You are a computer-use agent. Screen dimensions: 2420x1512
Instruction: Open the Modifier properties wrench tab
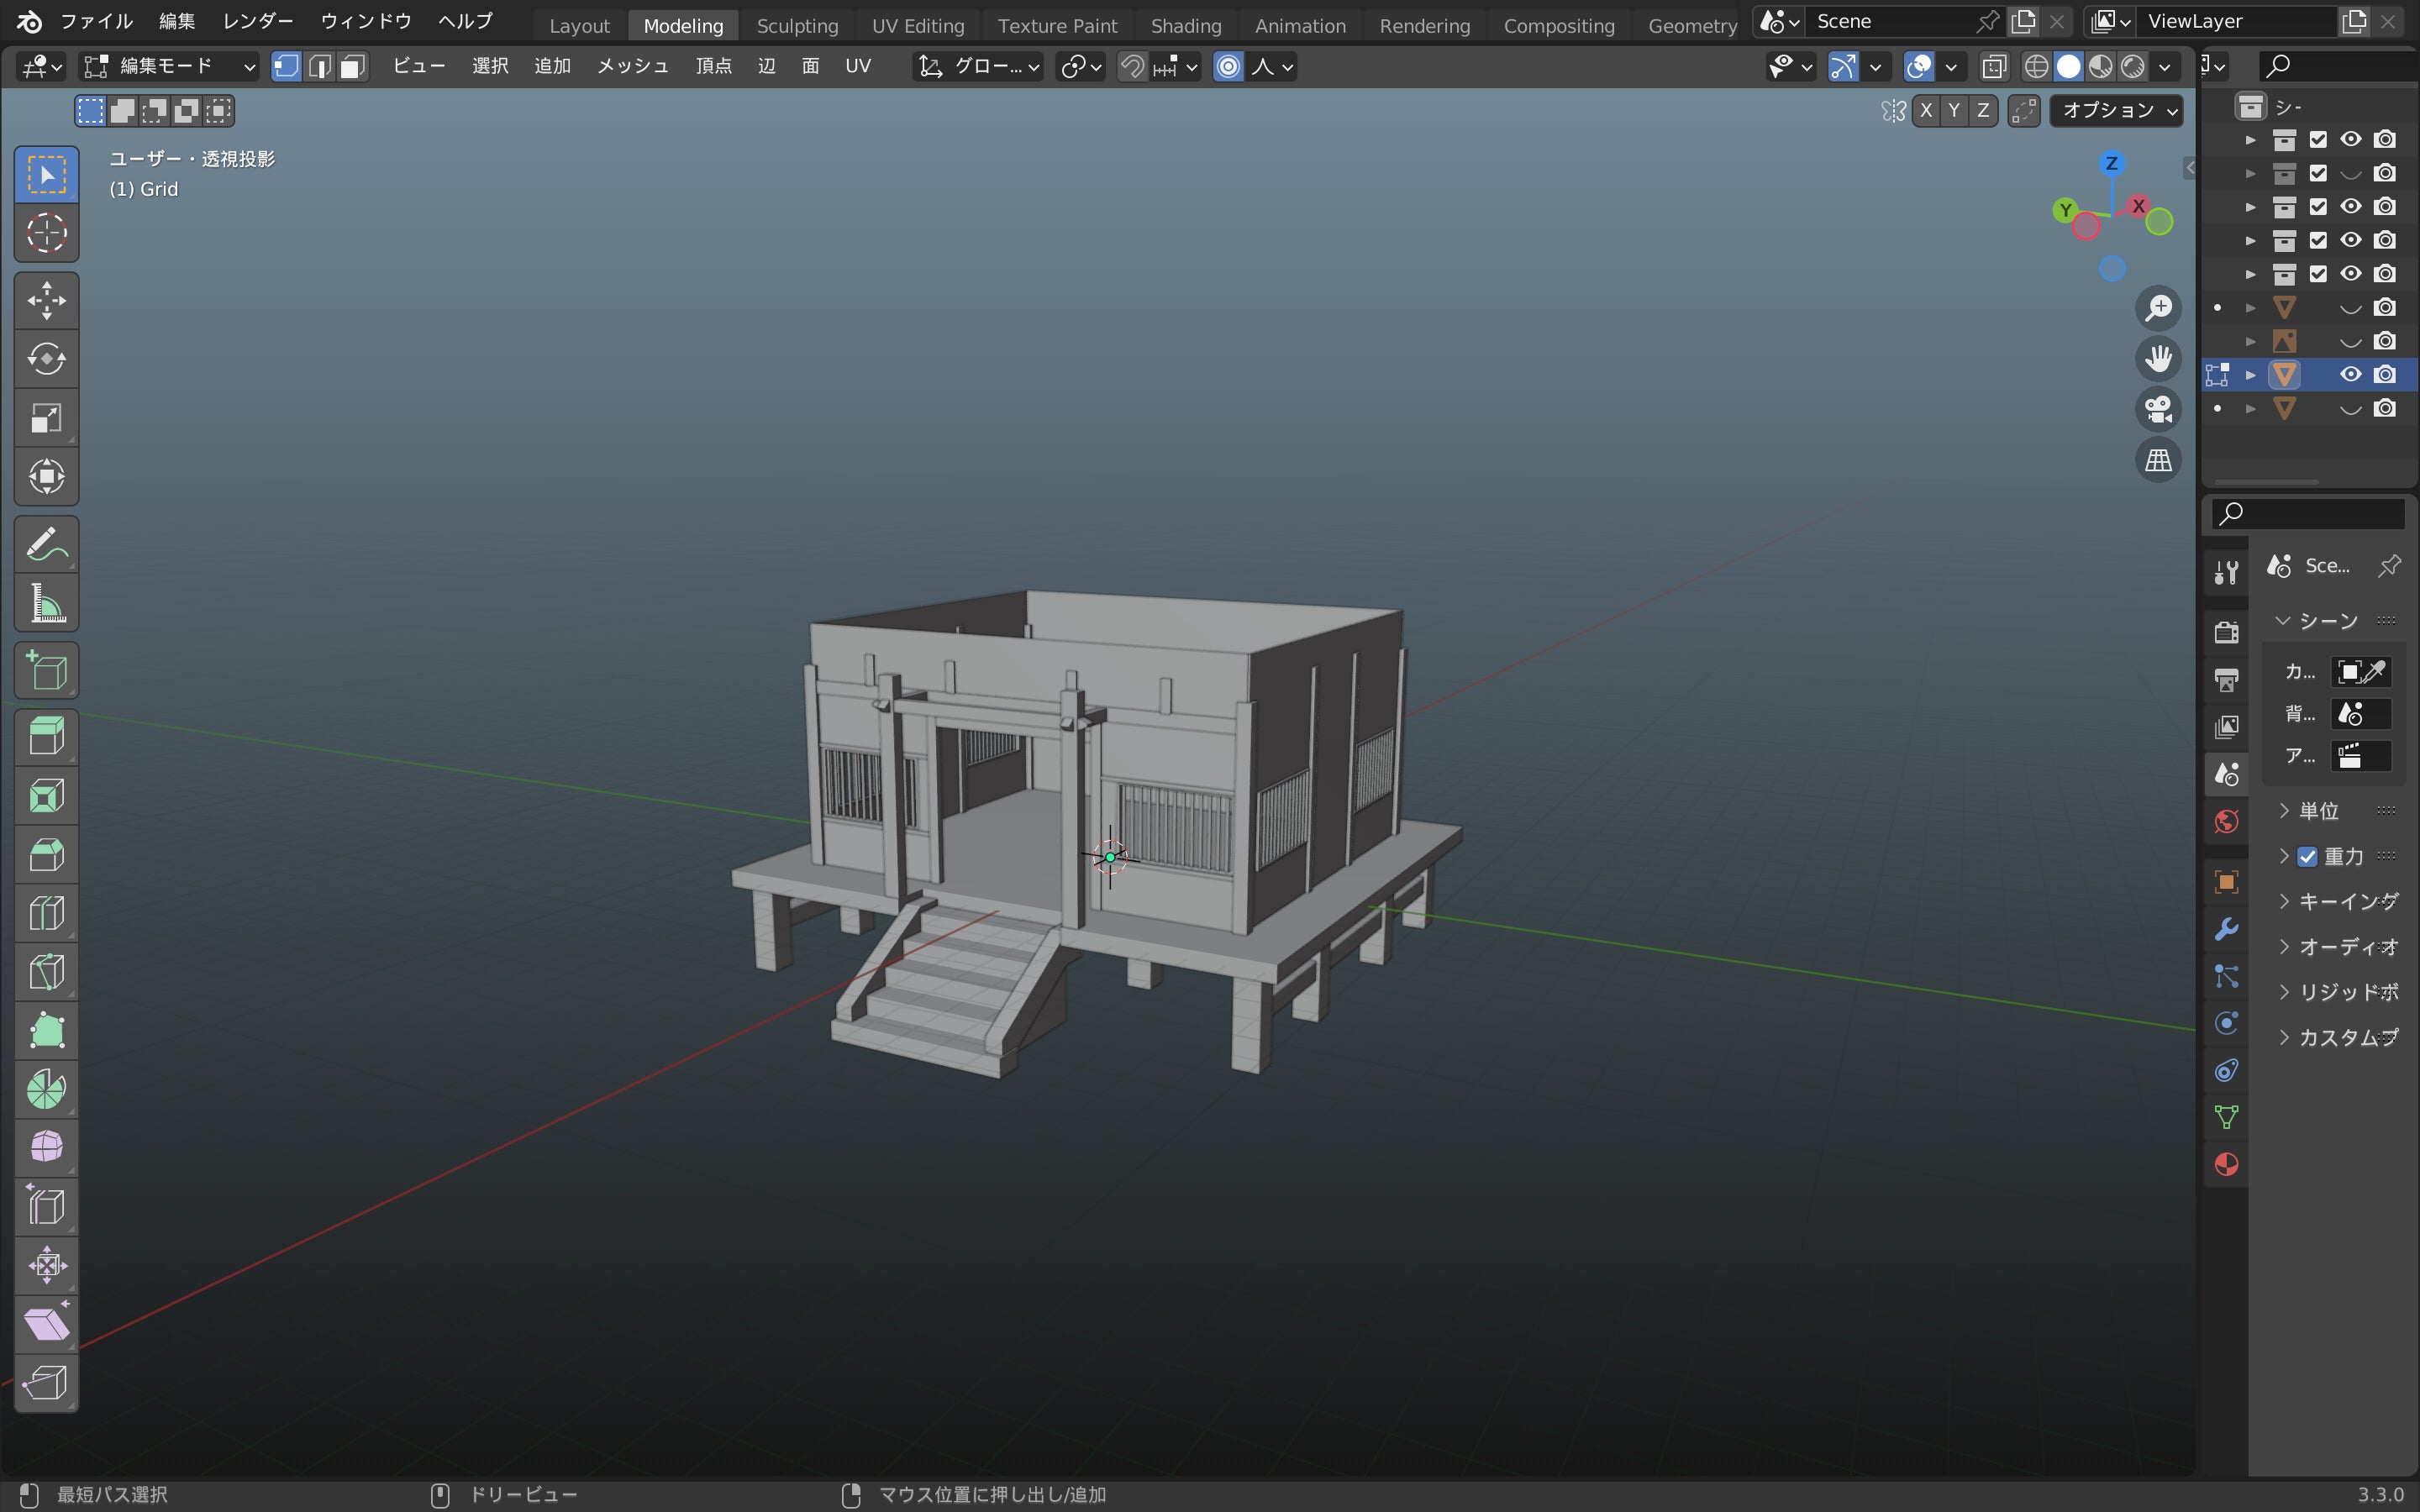pos(2226,929)
